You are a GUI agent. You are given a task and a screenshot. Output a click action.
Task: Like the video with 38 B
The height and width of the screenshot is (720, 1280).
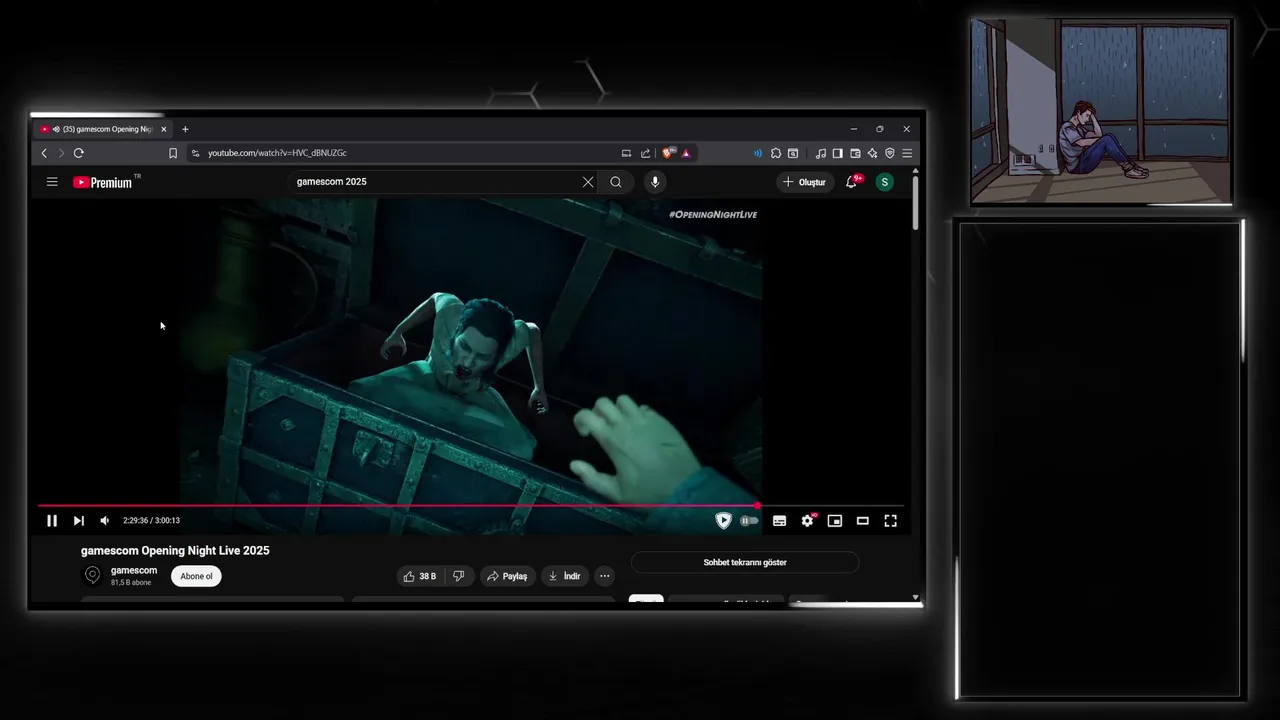pyautogui.click(x=420, y=576)
